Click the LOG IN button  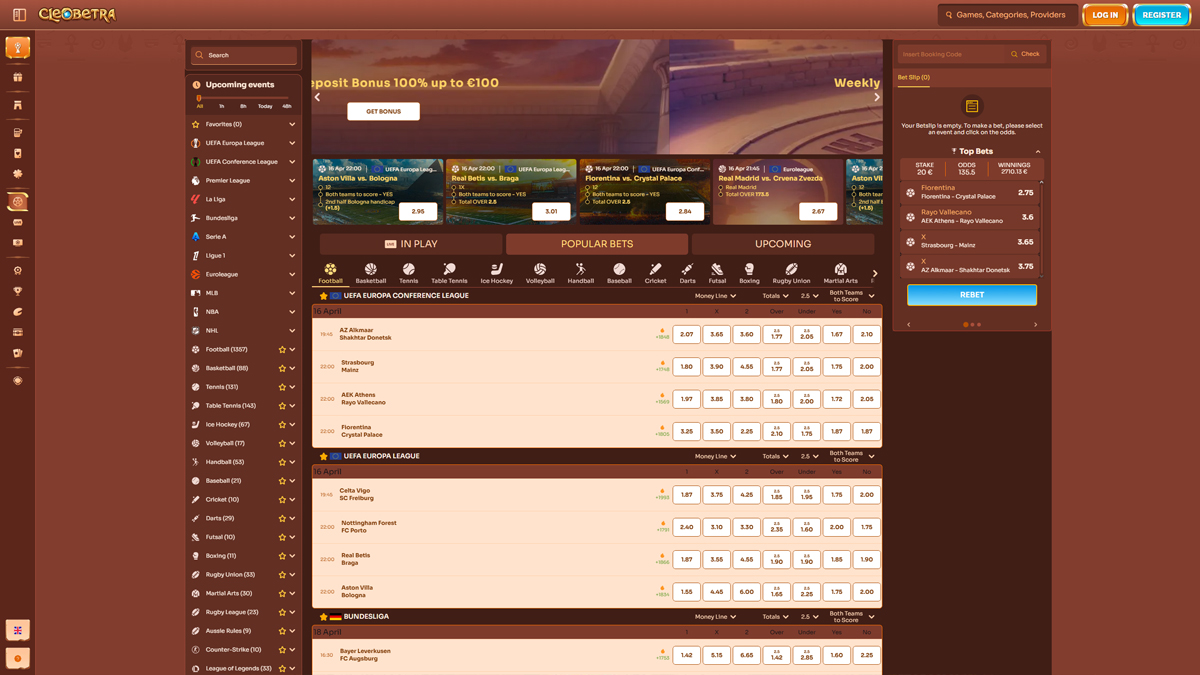coord(1105,15)
